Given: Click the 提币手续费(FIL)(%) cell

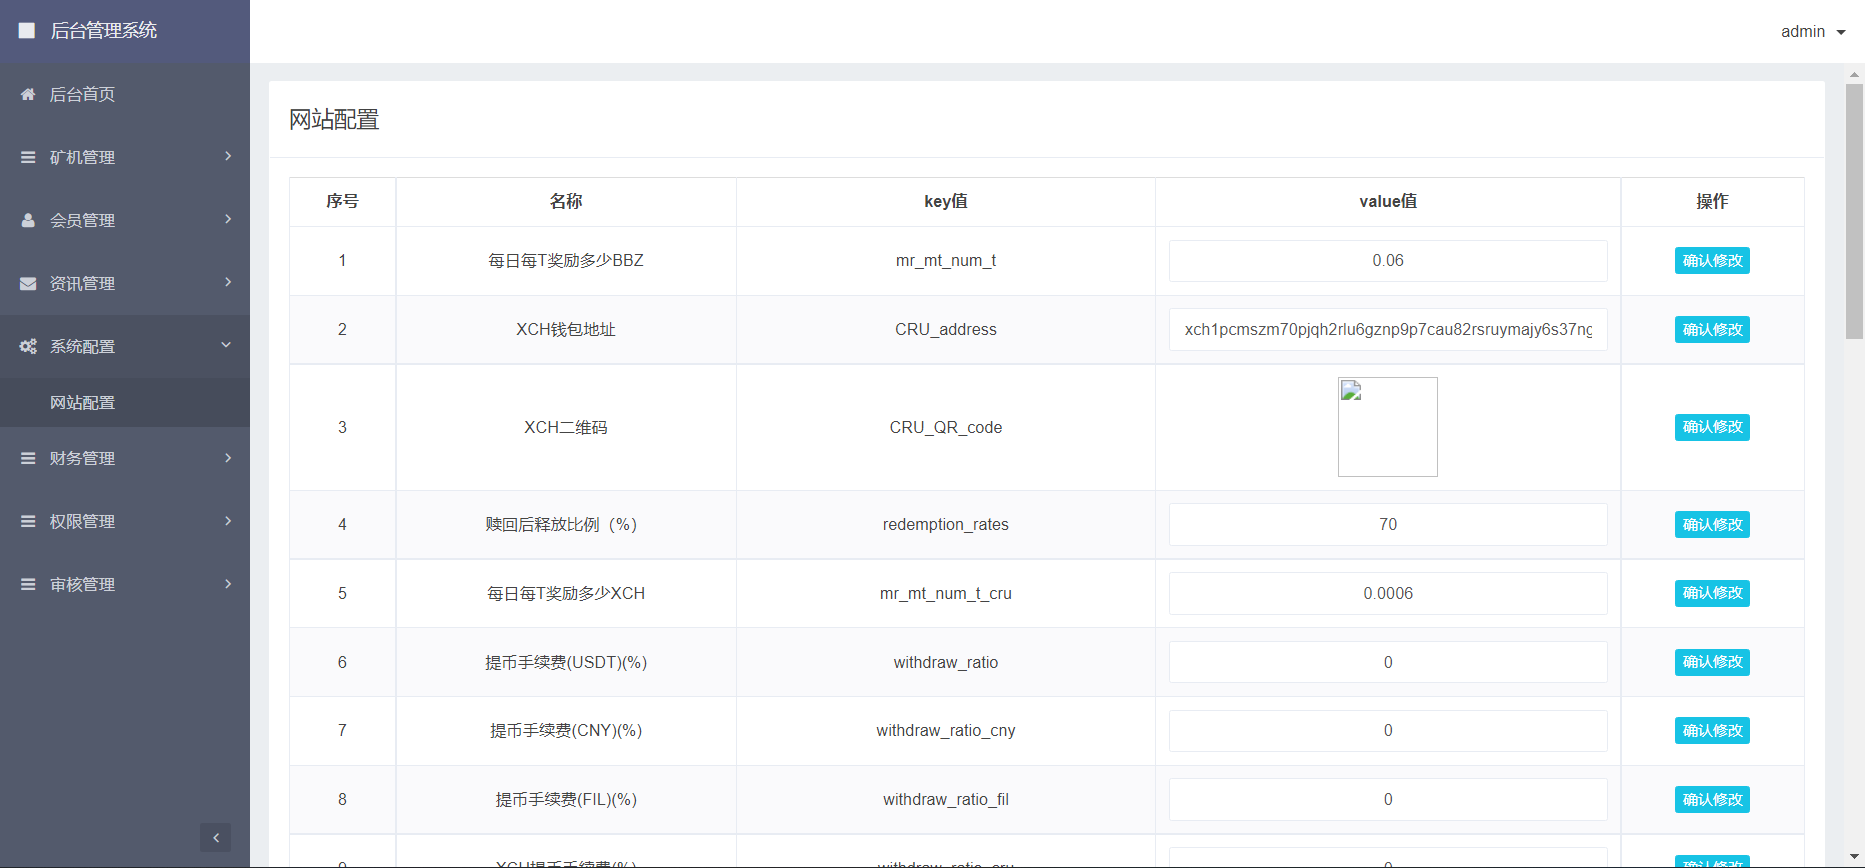Looking at the screenshot, I should click(x=566, y=800).
